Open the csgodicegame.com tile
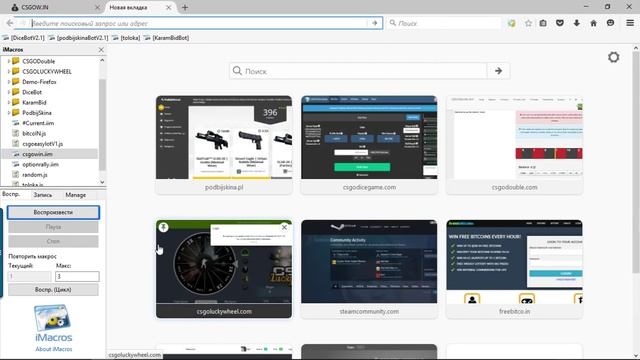The width and height of the screenshot is (640, 360). [x=369, y=145]
